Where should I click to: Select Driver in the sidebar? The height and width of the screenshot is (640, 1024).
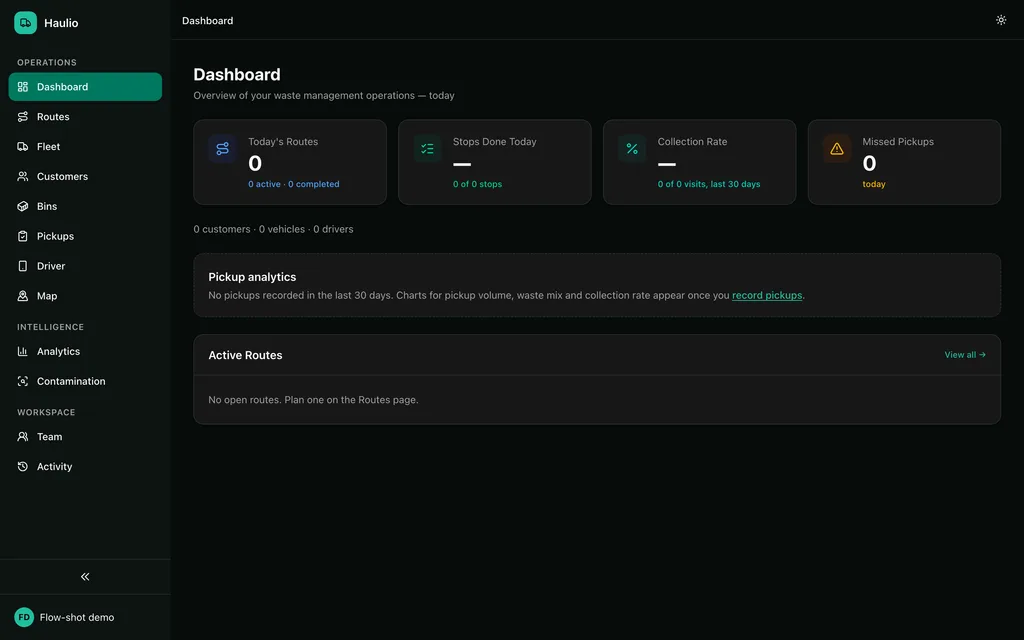[x=85, y=266]
